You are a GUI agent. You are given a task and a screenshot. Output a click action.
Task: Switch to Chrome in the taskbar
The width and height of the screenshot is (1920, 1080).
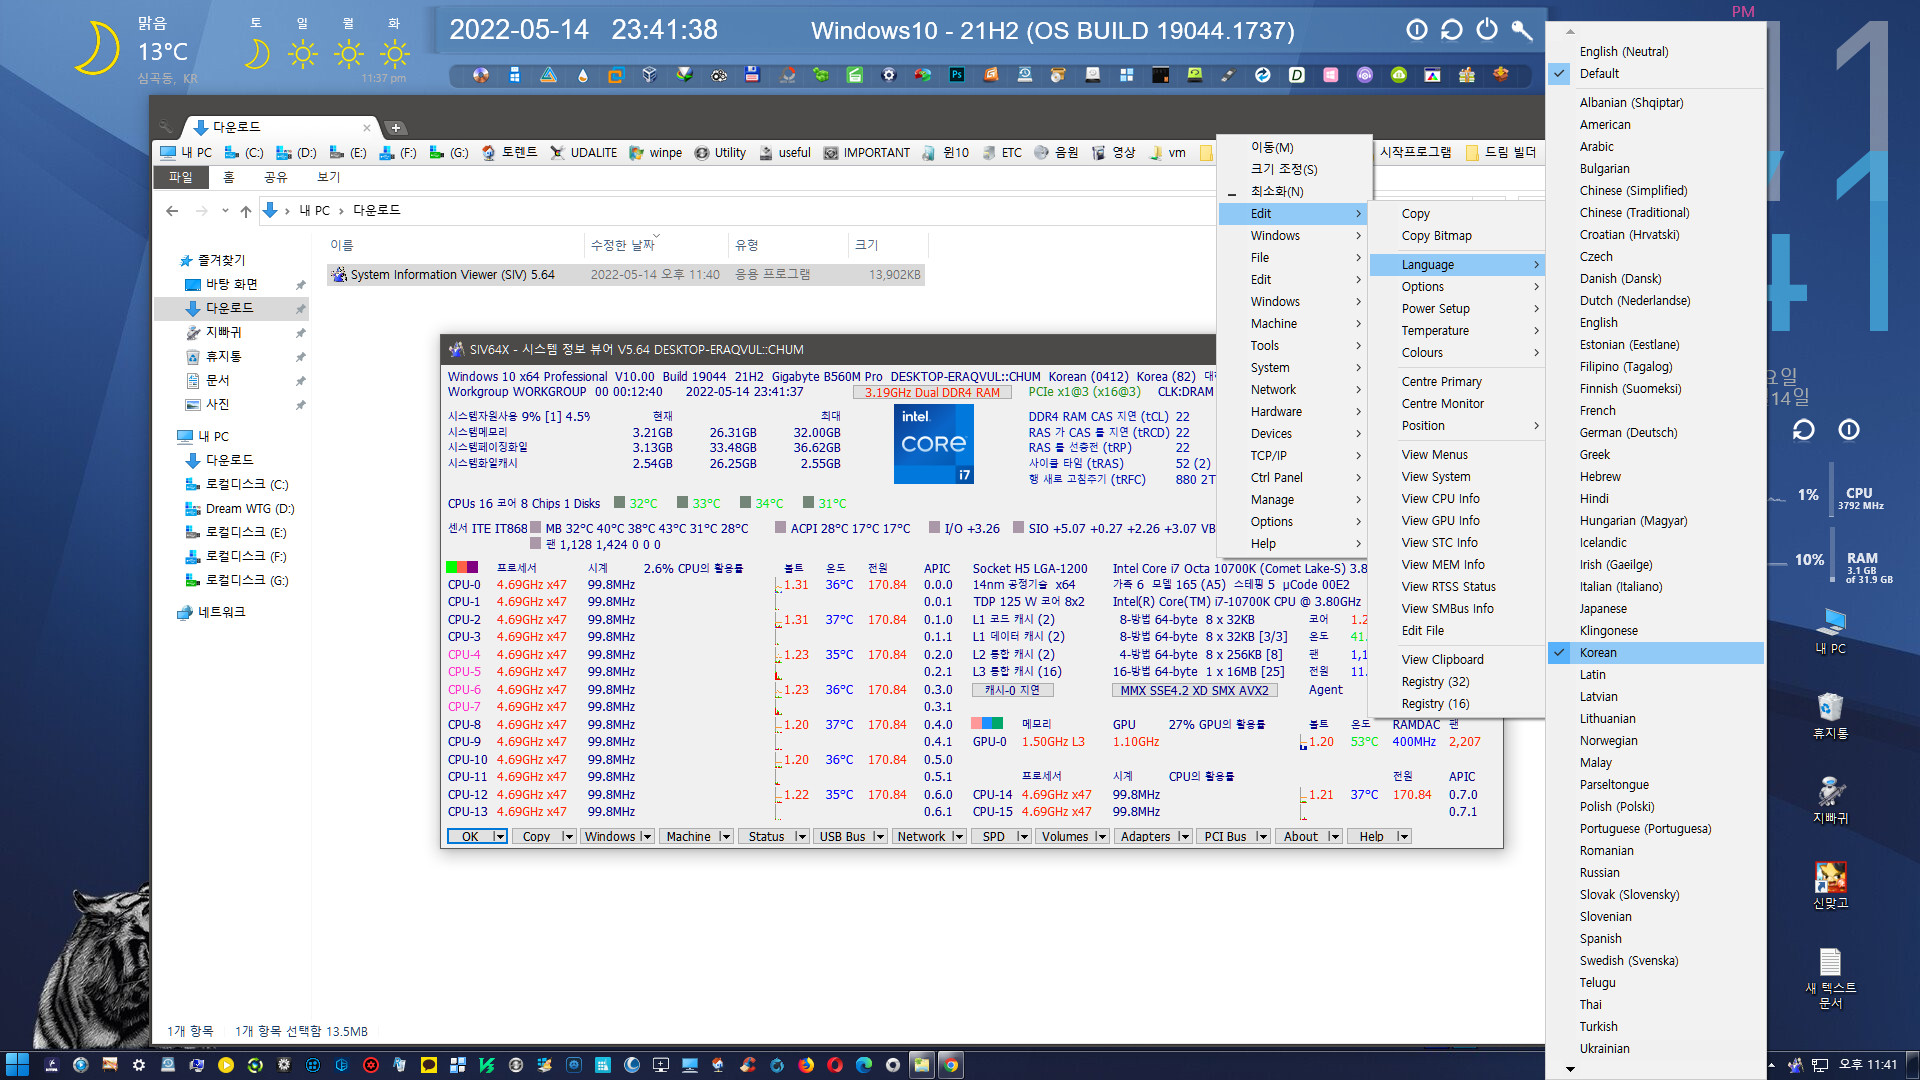point(951,1065)
